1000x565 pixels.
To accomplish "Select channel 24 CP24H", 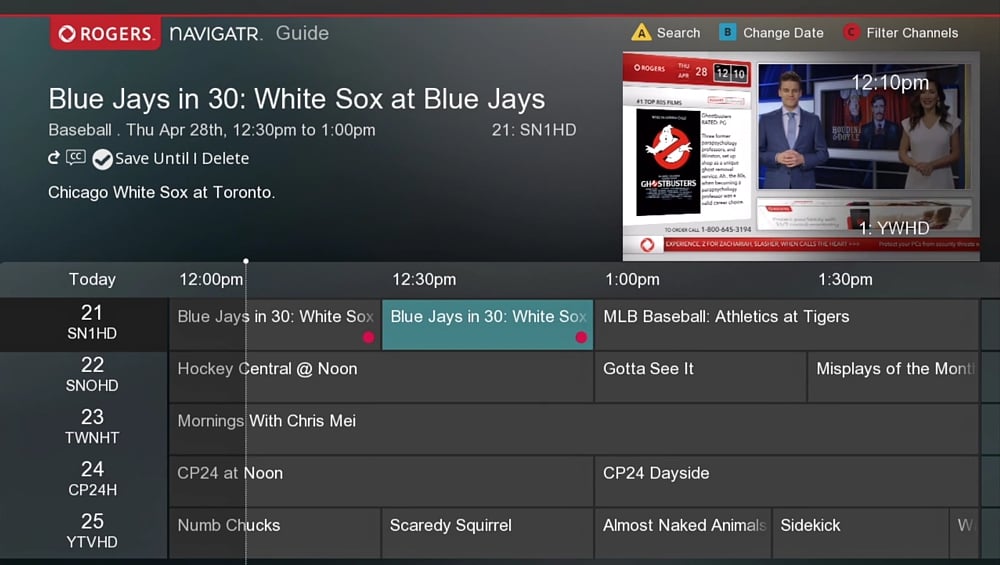I will pyautogui.click(x=85, y=480).
